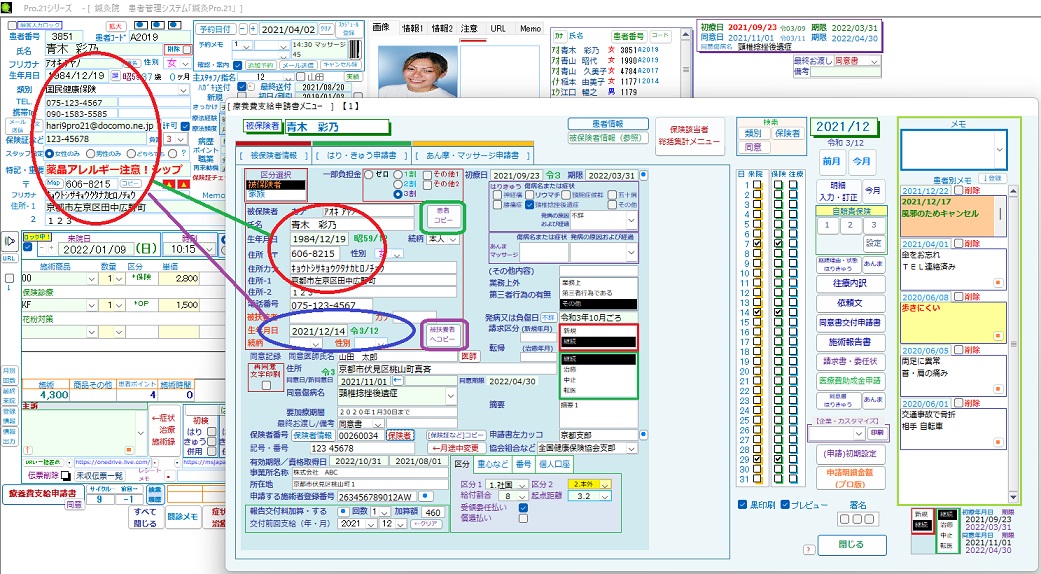
Task: Open the 続柄 dropdown showing 本人
Action: tap(454, 239)
